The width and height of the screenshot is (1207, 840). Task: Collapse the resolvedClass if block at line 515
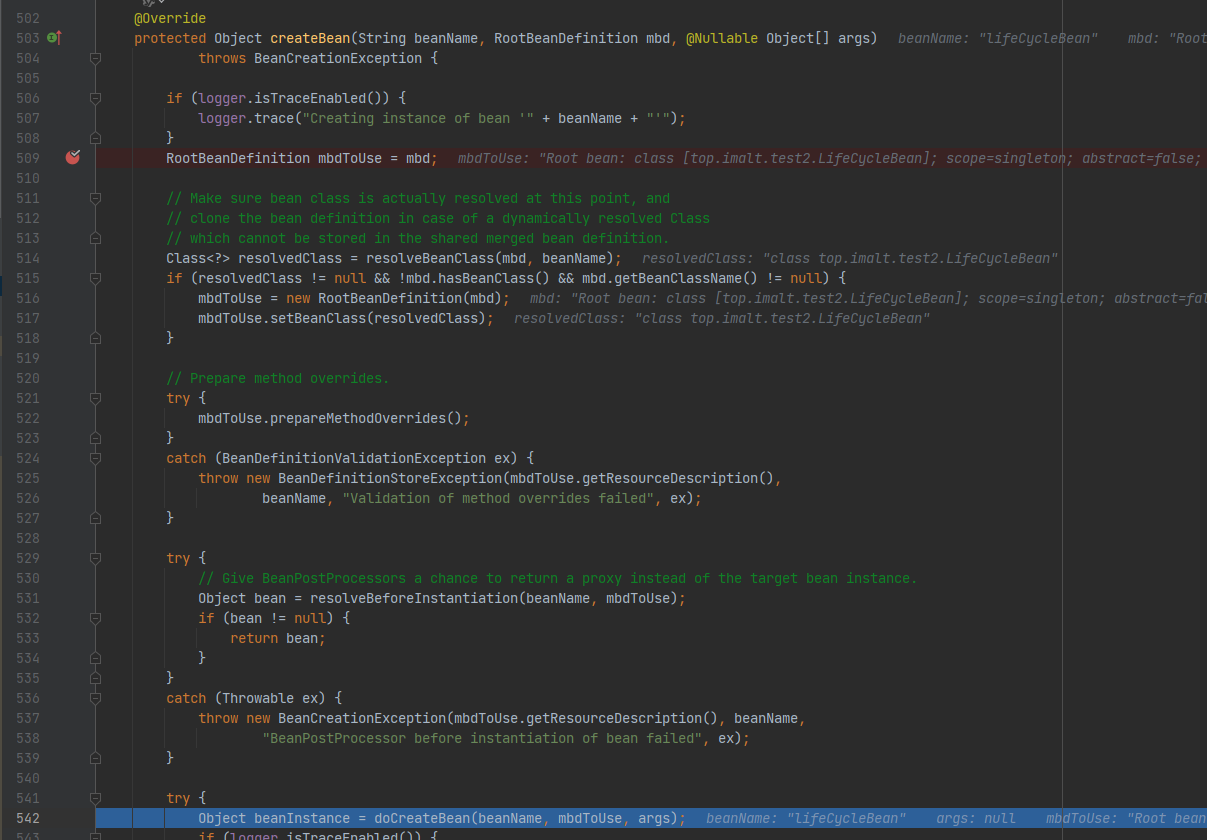point(96,279)
